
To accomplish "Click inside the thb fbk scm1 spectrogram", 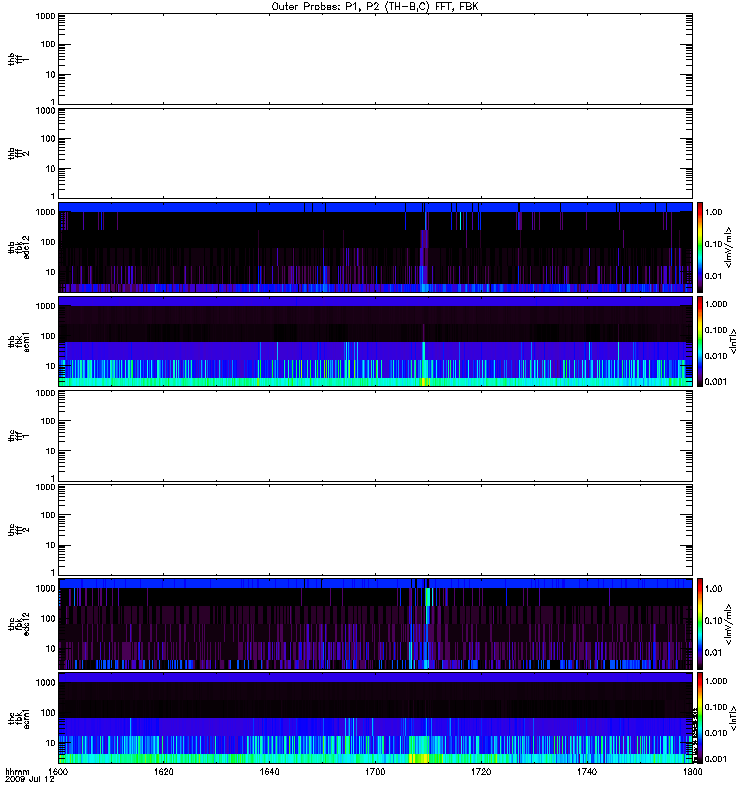I will pos(375,341).
